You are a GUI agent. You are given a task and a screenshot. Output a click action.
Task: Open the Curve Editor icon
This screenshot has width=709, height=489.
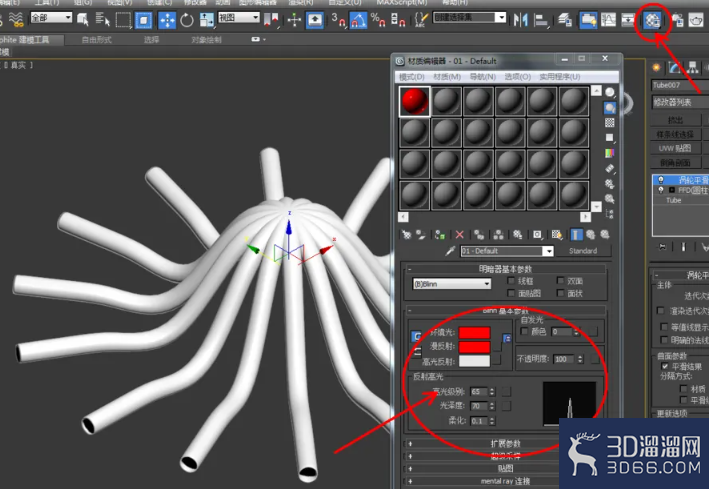[x=608, y=20]
